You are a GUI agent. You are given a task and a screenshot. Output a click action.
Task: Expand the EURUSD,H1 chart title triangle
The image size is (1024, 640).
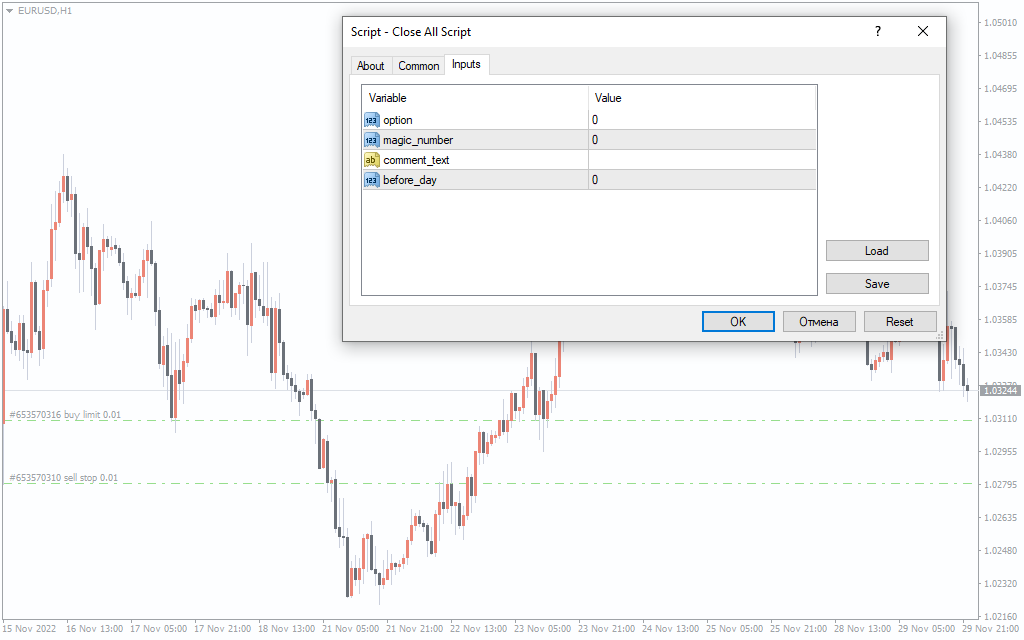pos(9,10)
